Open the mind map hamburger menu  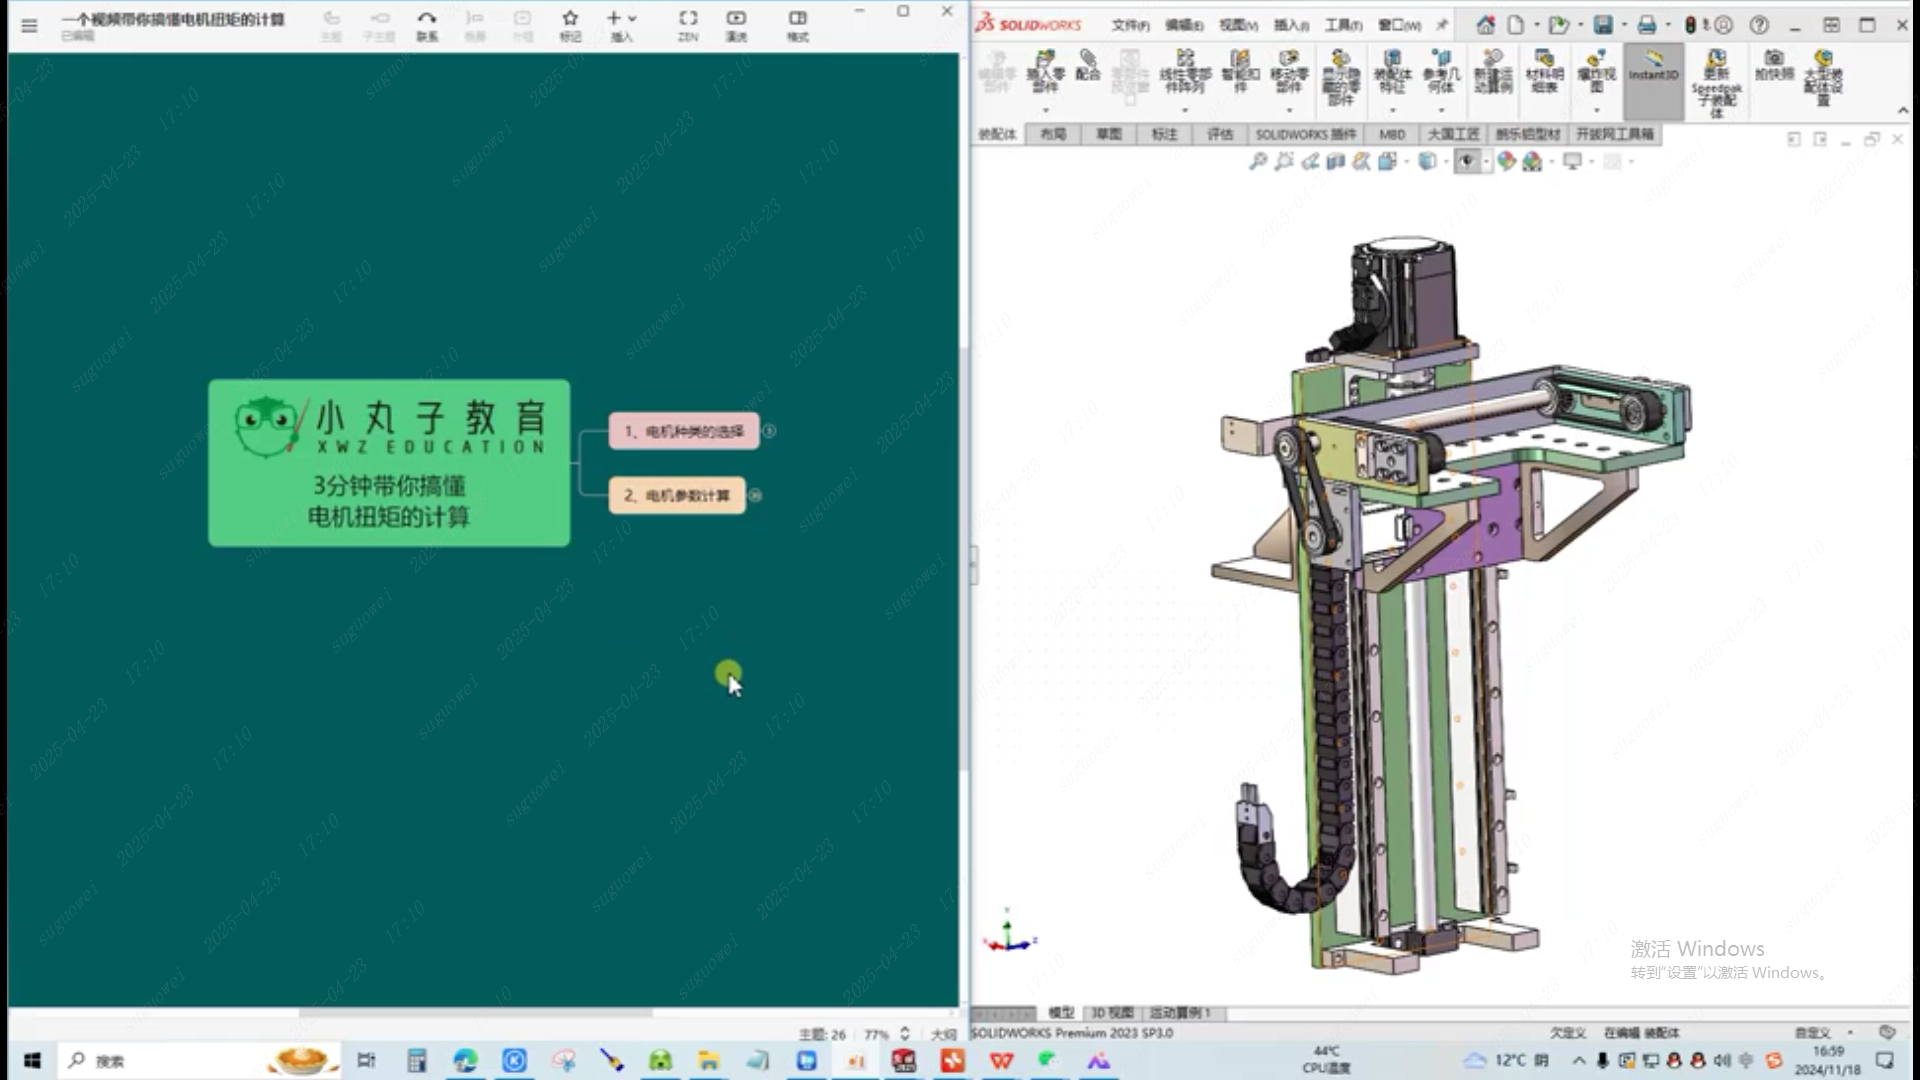point(29,25)
